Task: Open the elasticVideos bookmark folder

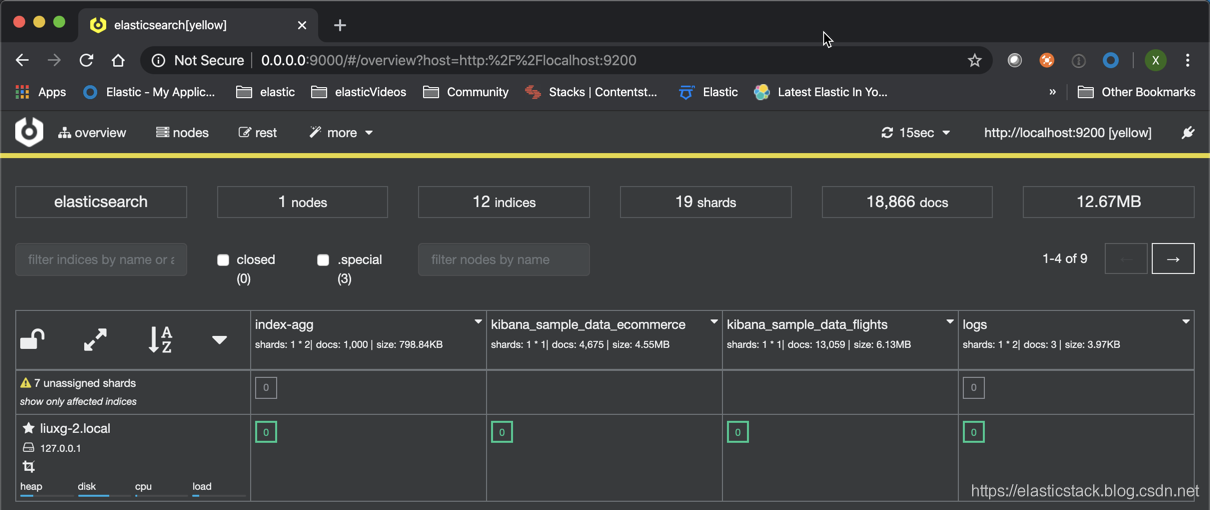Action: (359, 92)
